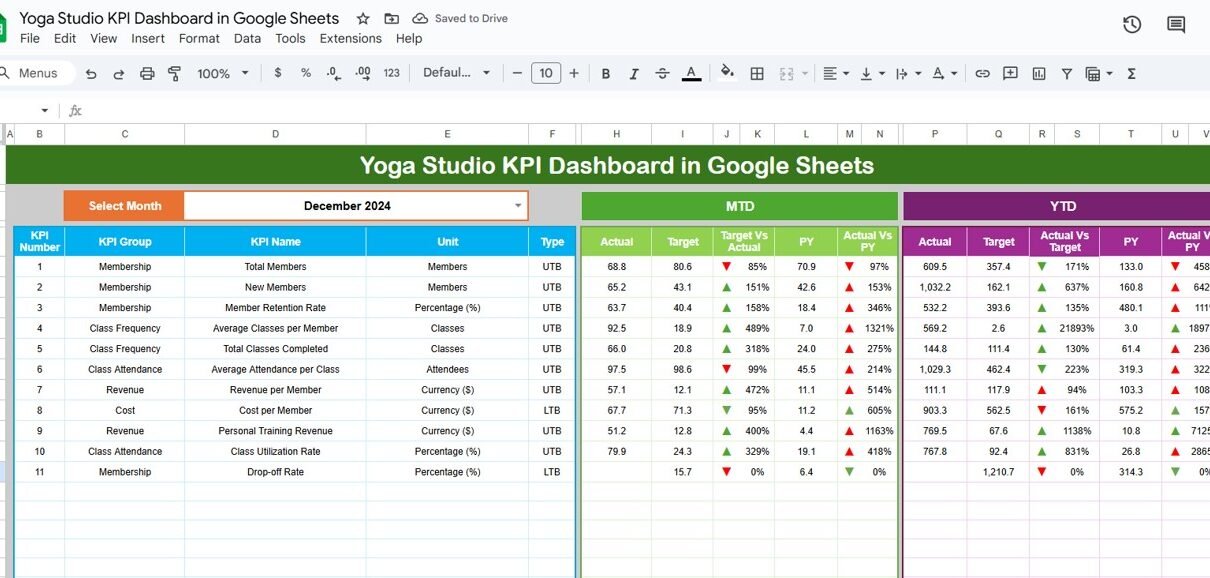Open the December 2024 month dropdown
This screenshot has height=578, width=1210.
(x=517, y=206)
